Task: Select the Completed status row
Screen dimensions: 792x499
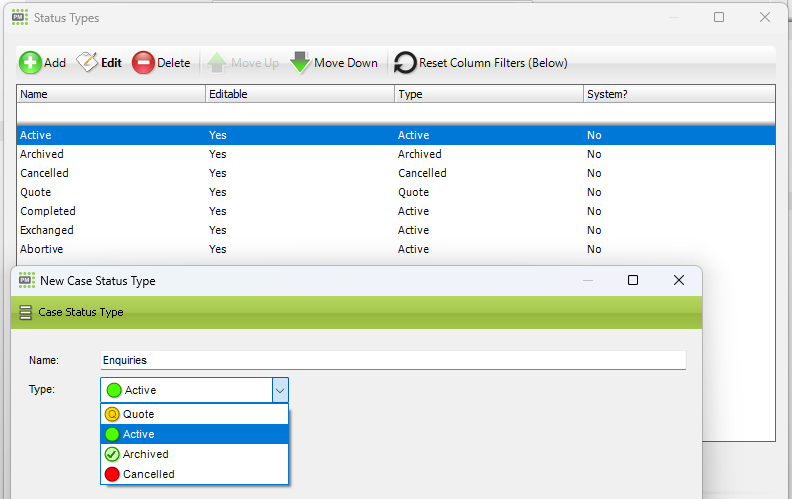Action: [x=396, y=211]
